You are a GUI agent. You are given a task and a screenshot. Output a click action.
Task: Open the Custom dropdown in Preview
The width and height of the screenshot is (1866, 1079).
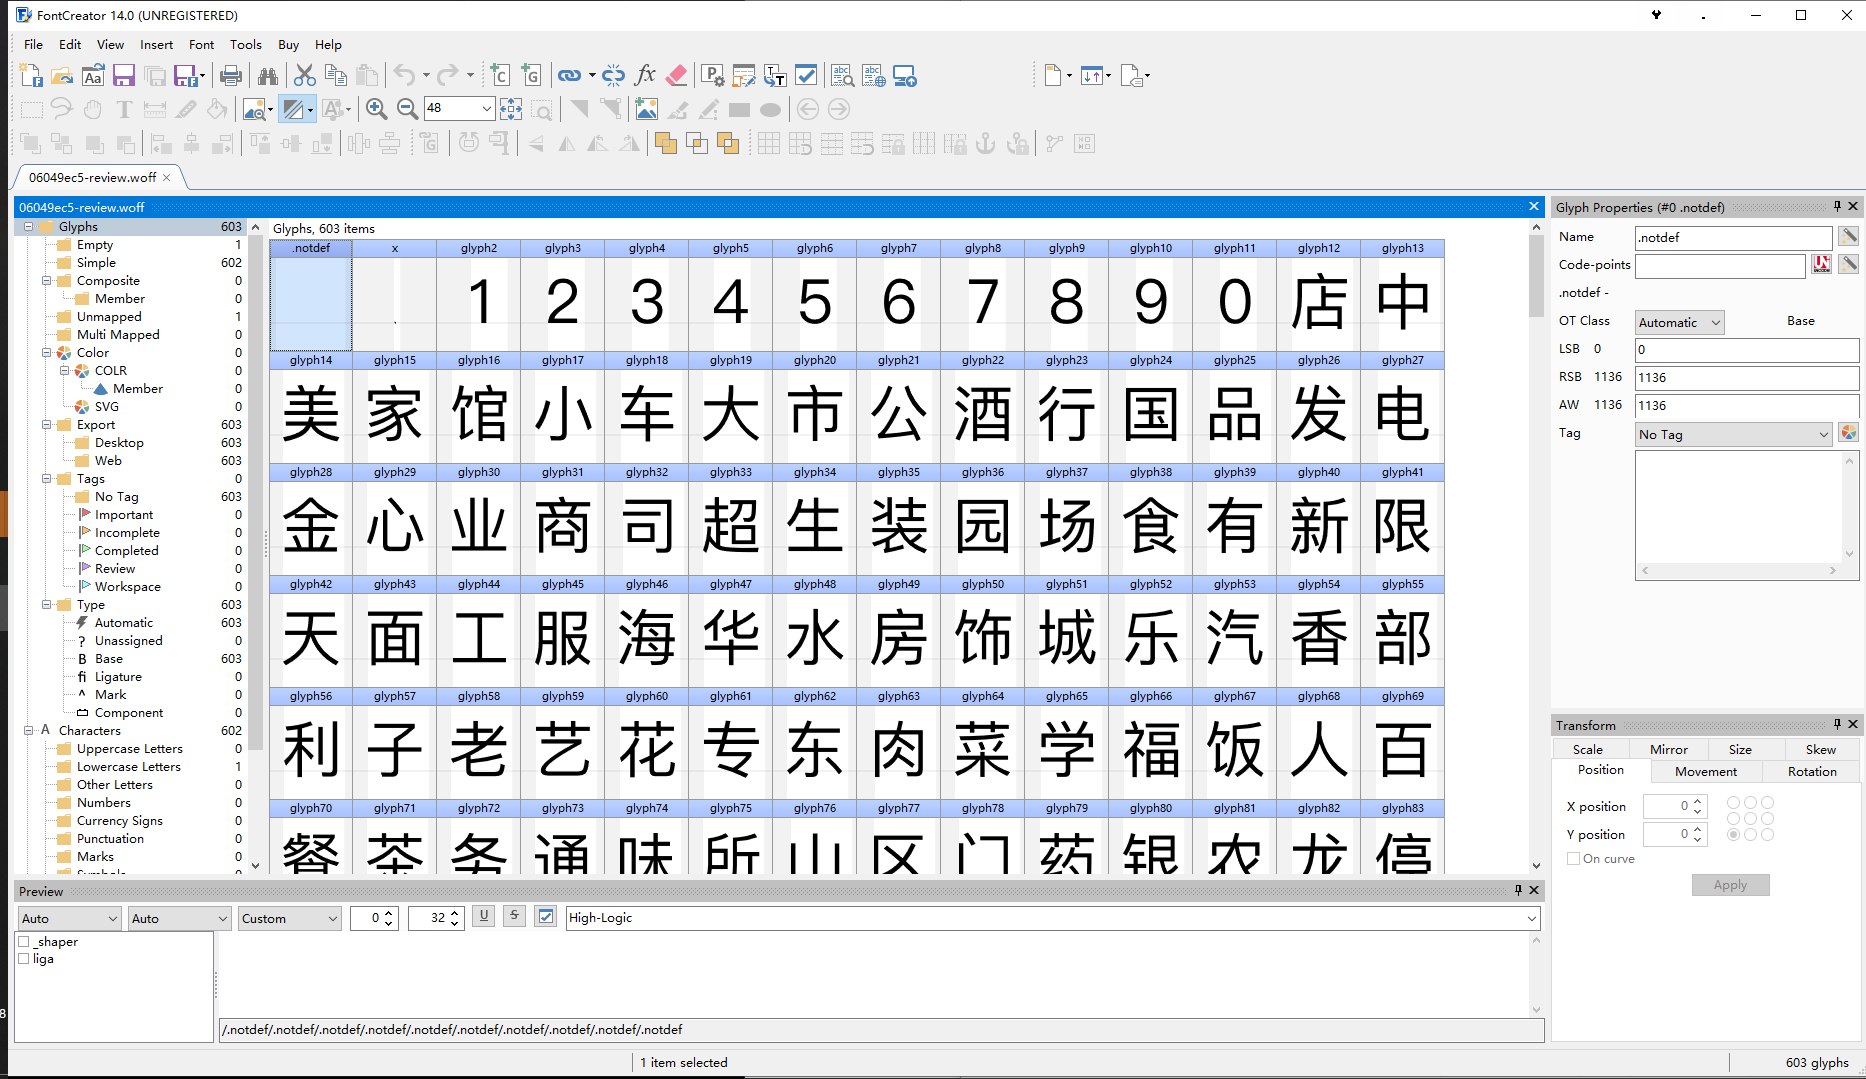290,918
